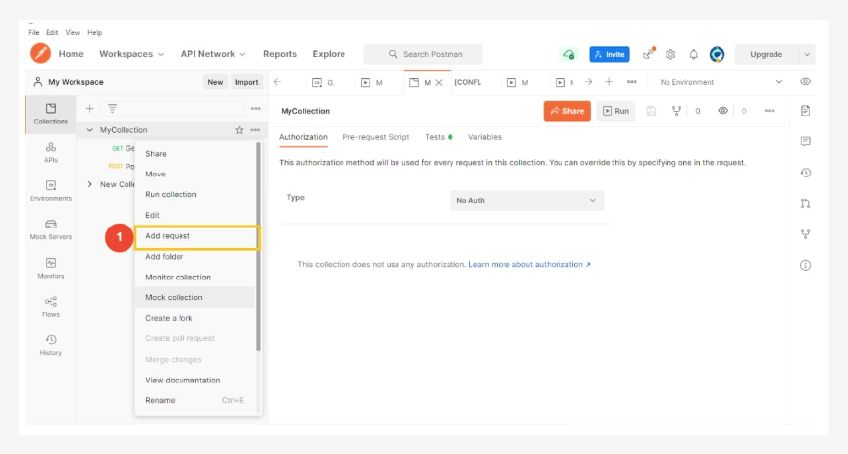Select Add folder in context menu

(195, 256)
